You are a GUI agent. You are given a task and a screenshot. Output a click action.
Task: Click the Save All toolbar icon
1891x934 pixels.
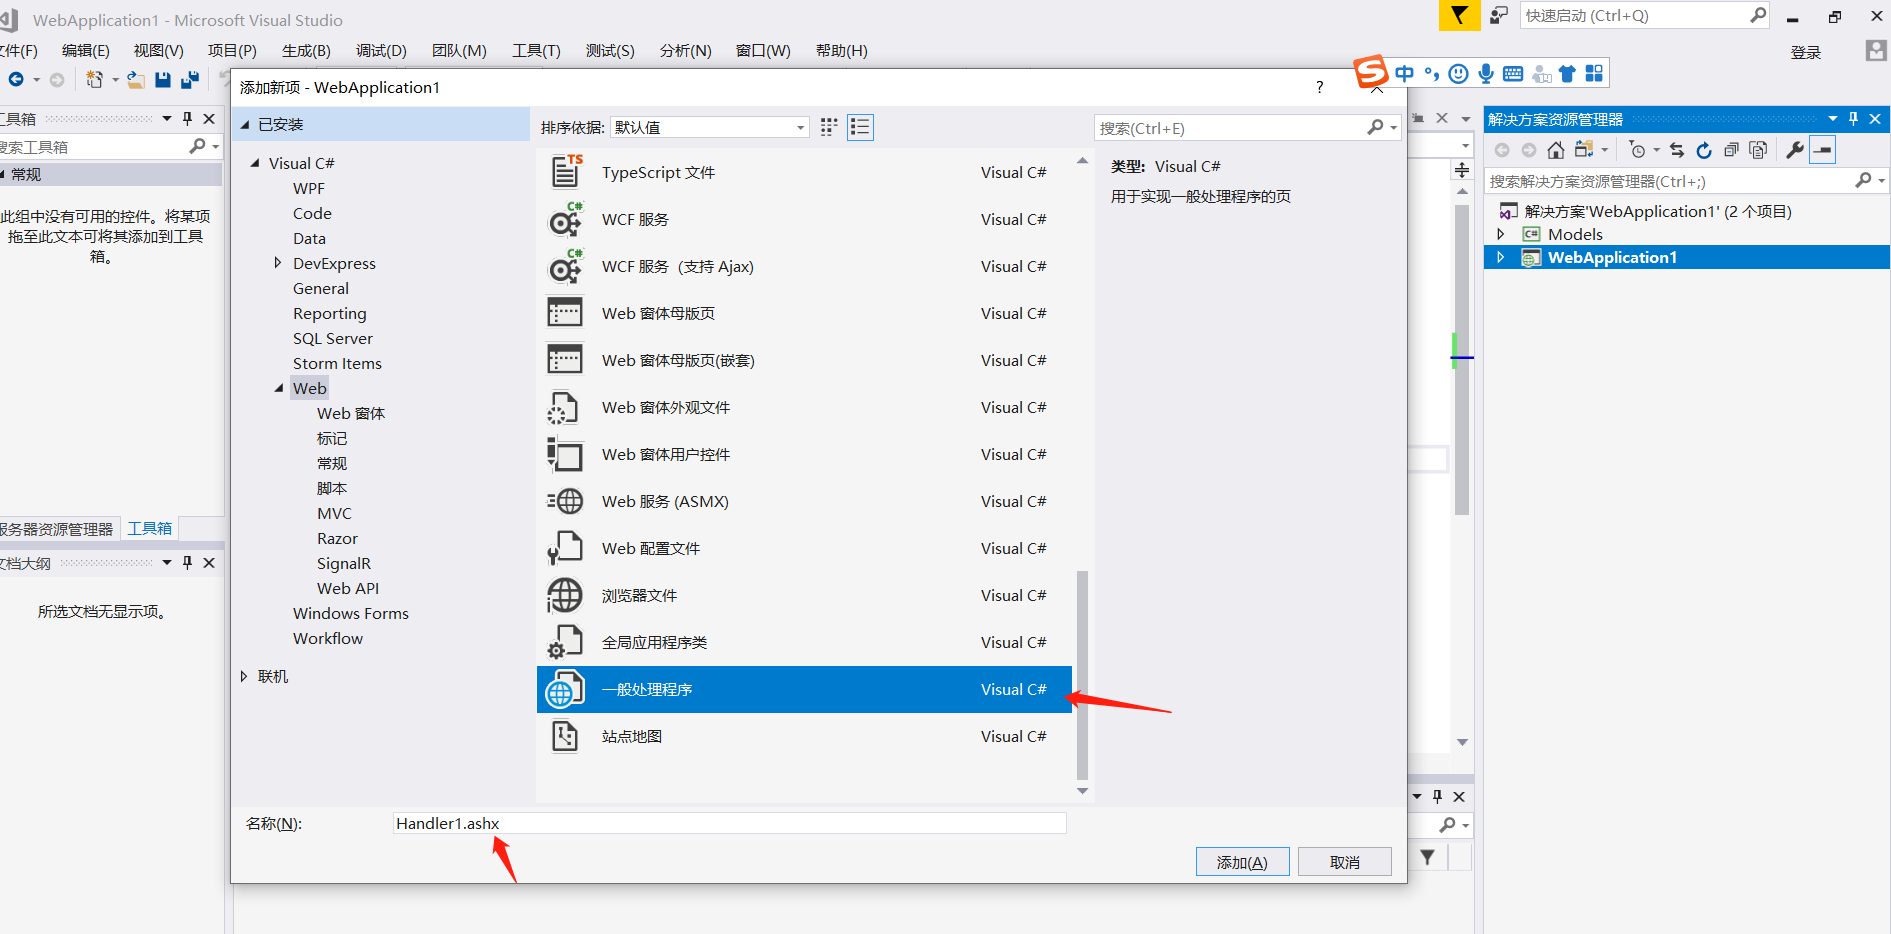190,79
